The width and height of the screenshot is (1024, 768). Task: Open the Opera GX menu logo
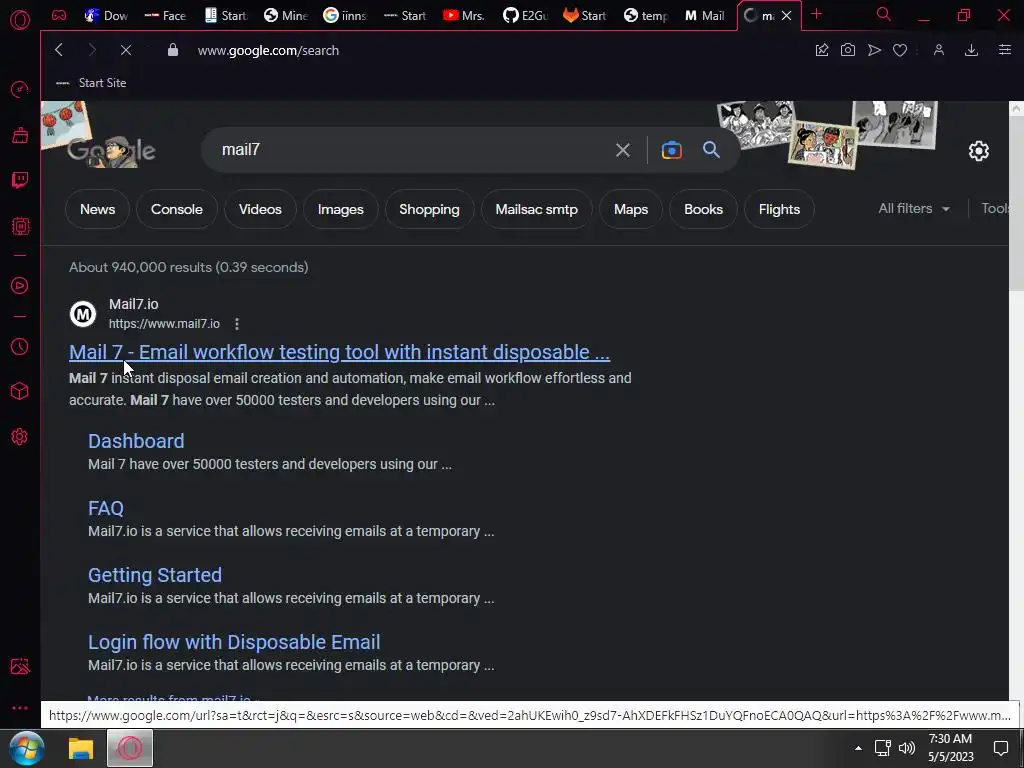click(20, 20)
